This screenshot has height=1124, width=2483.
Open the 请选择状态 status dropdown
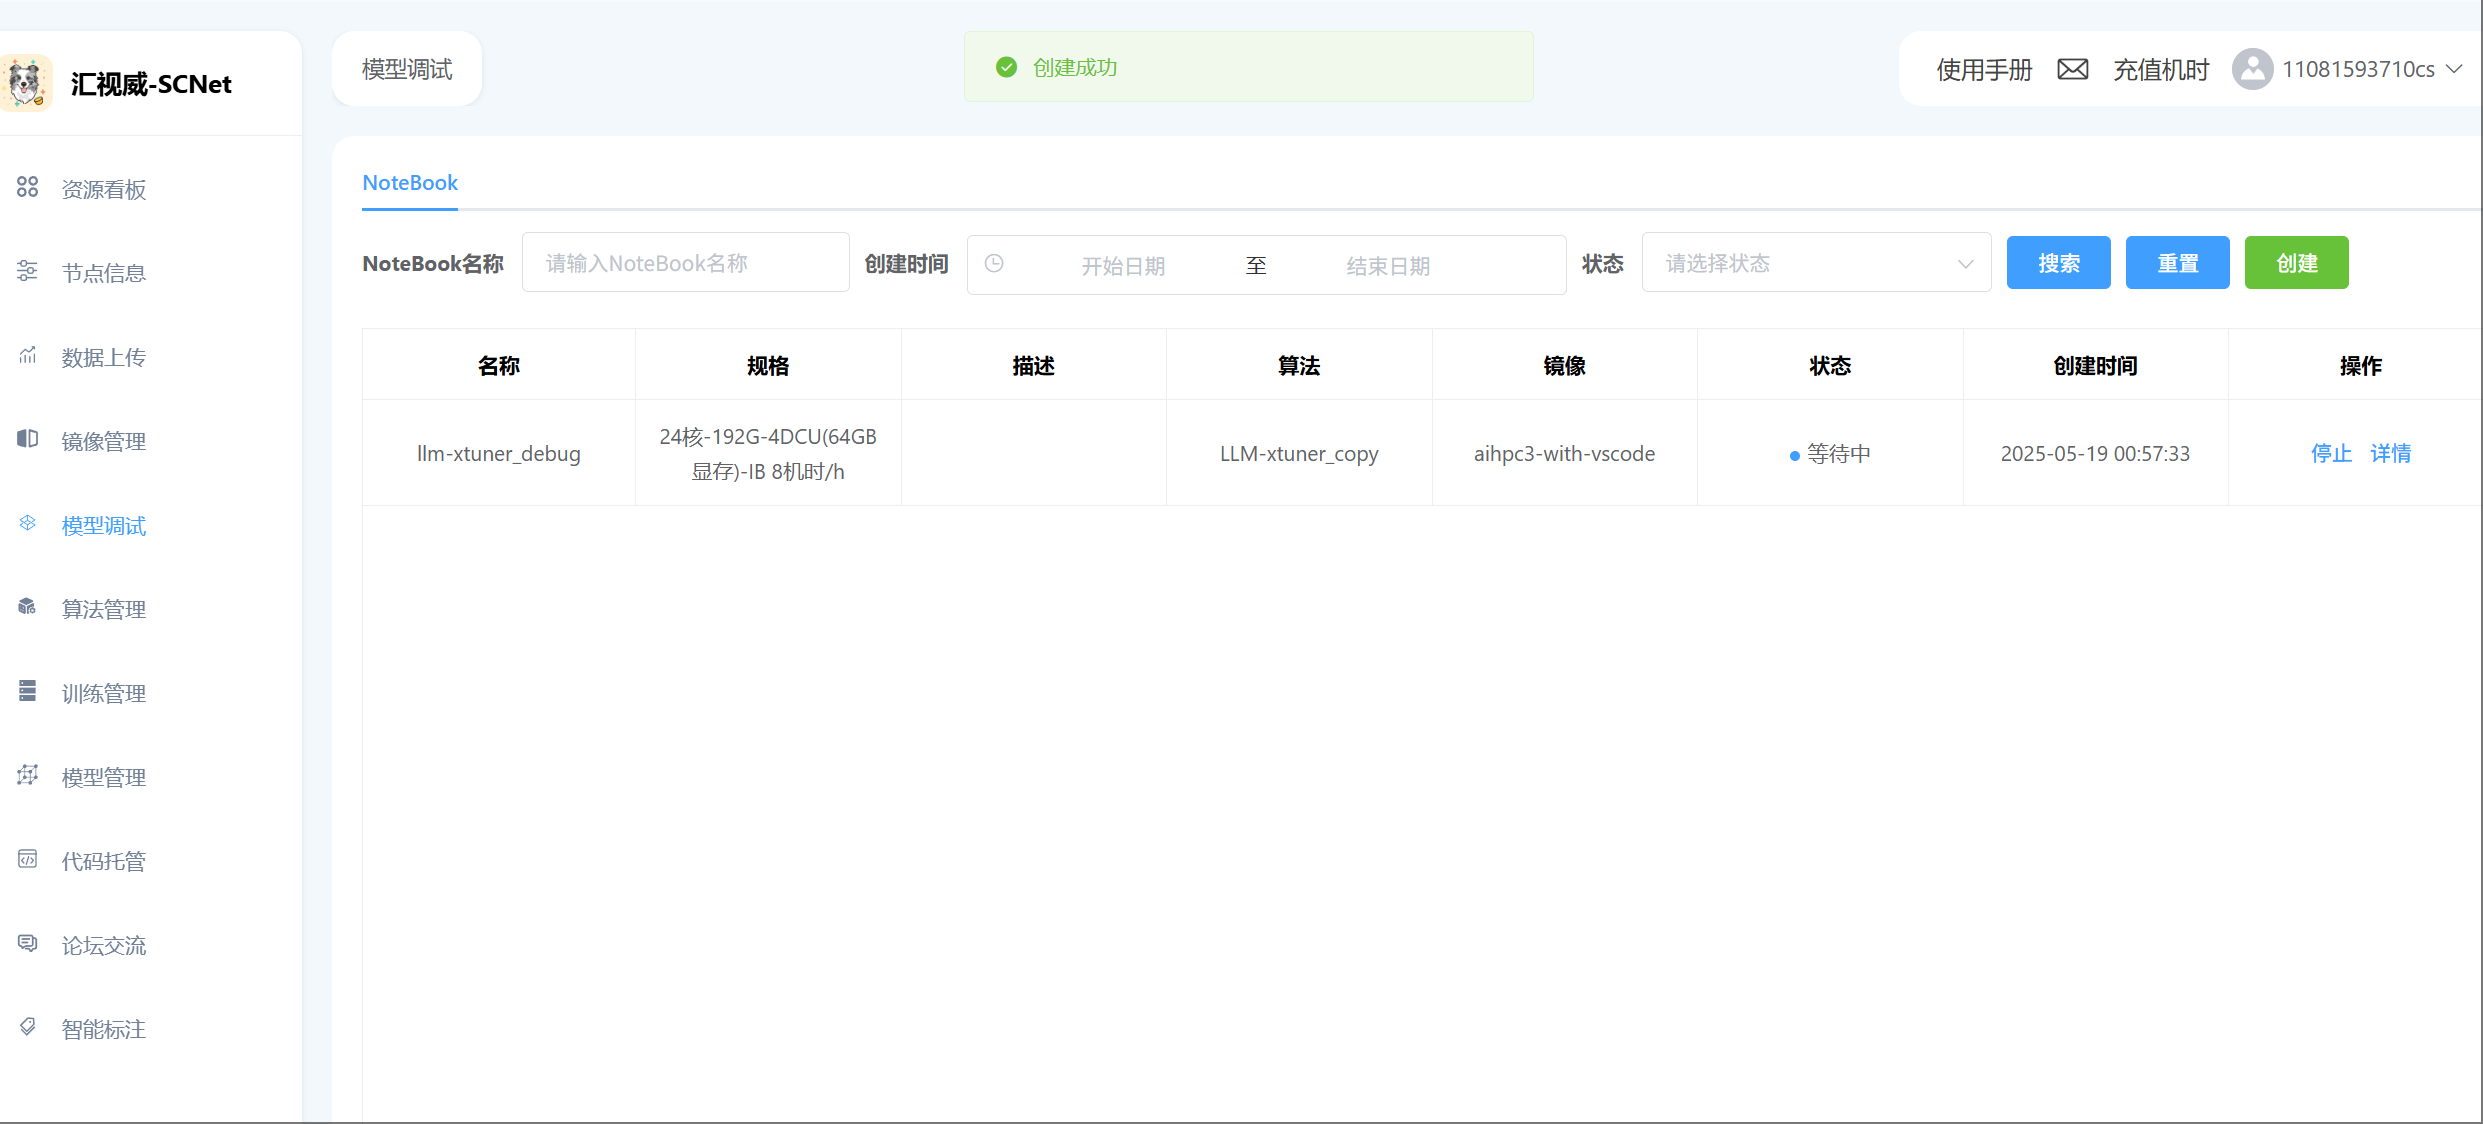(1815, 264)
